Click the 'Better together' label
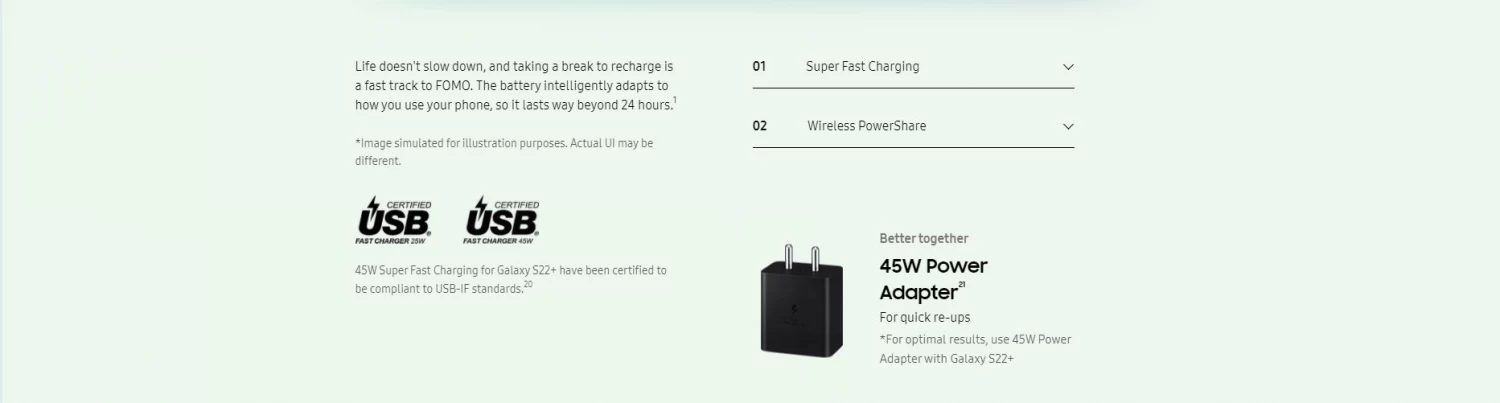Image resolution: width=1500 pixels, height=403 pixels. (x=924, y=239)
